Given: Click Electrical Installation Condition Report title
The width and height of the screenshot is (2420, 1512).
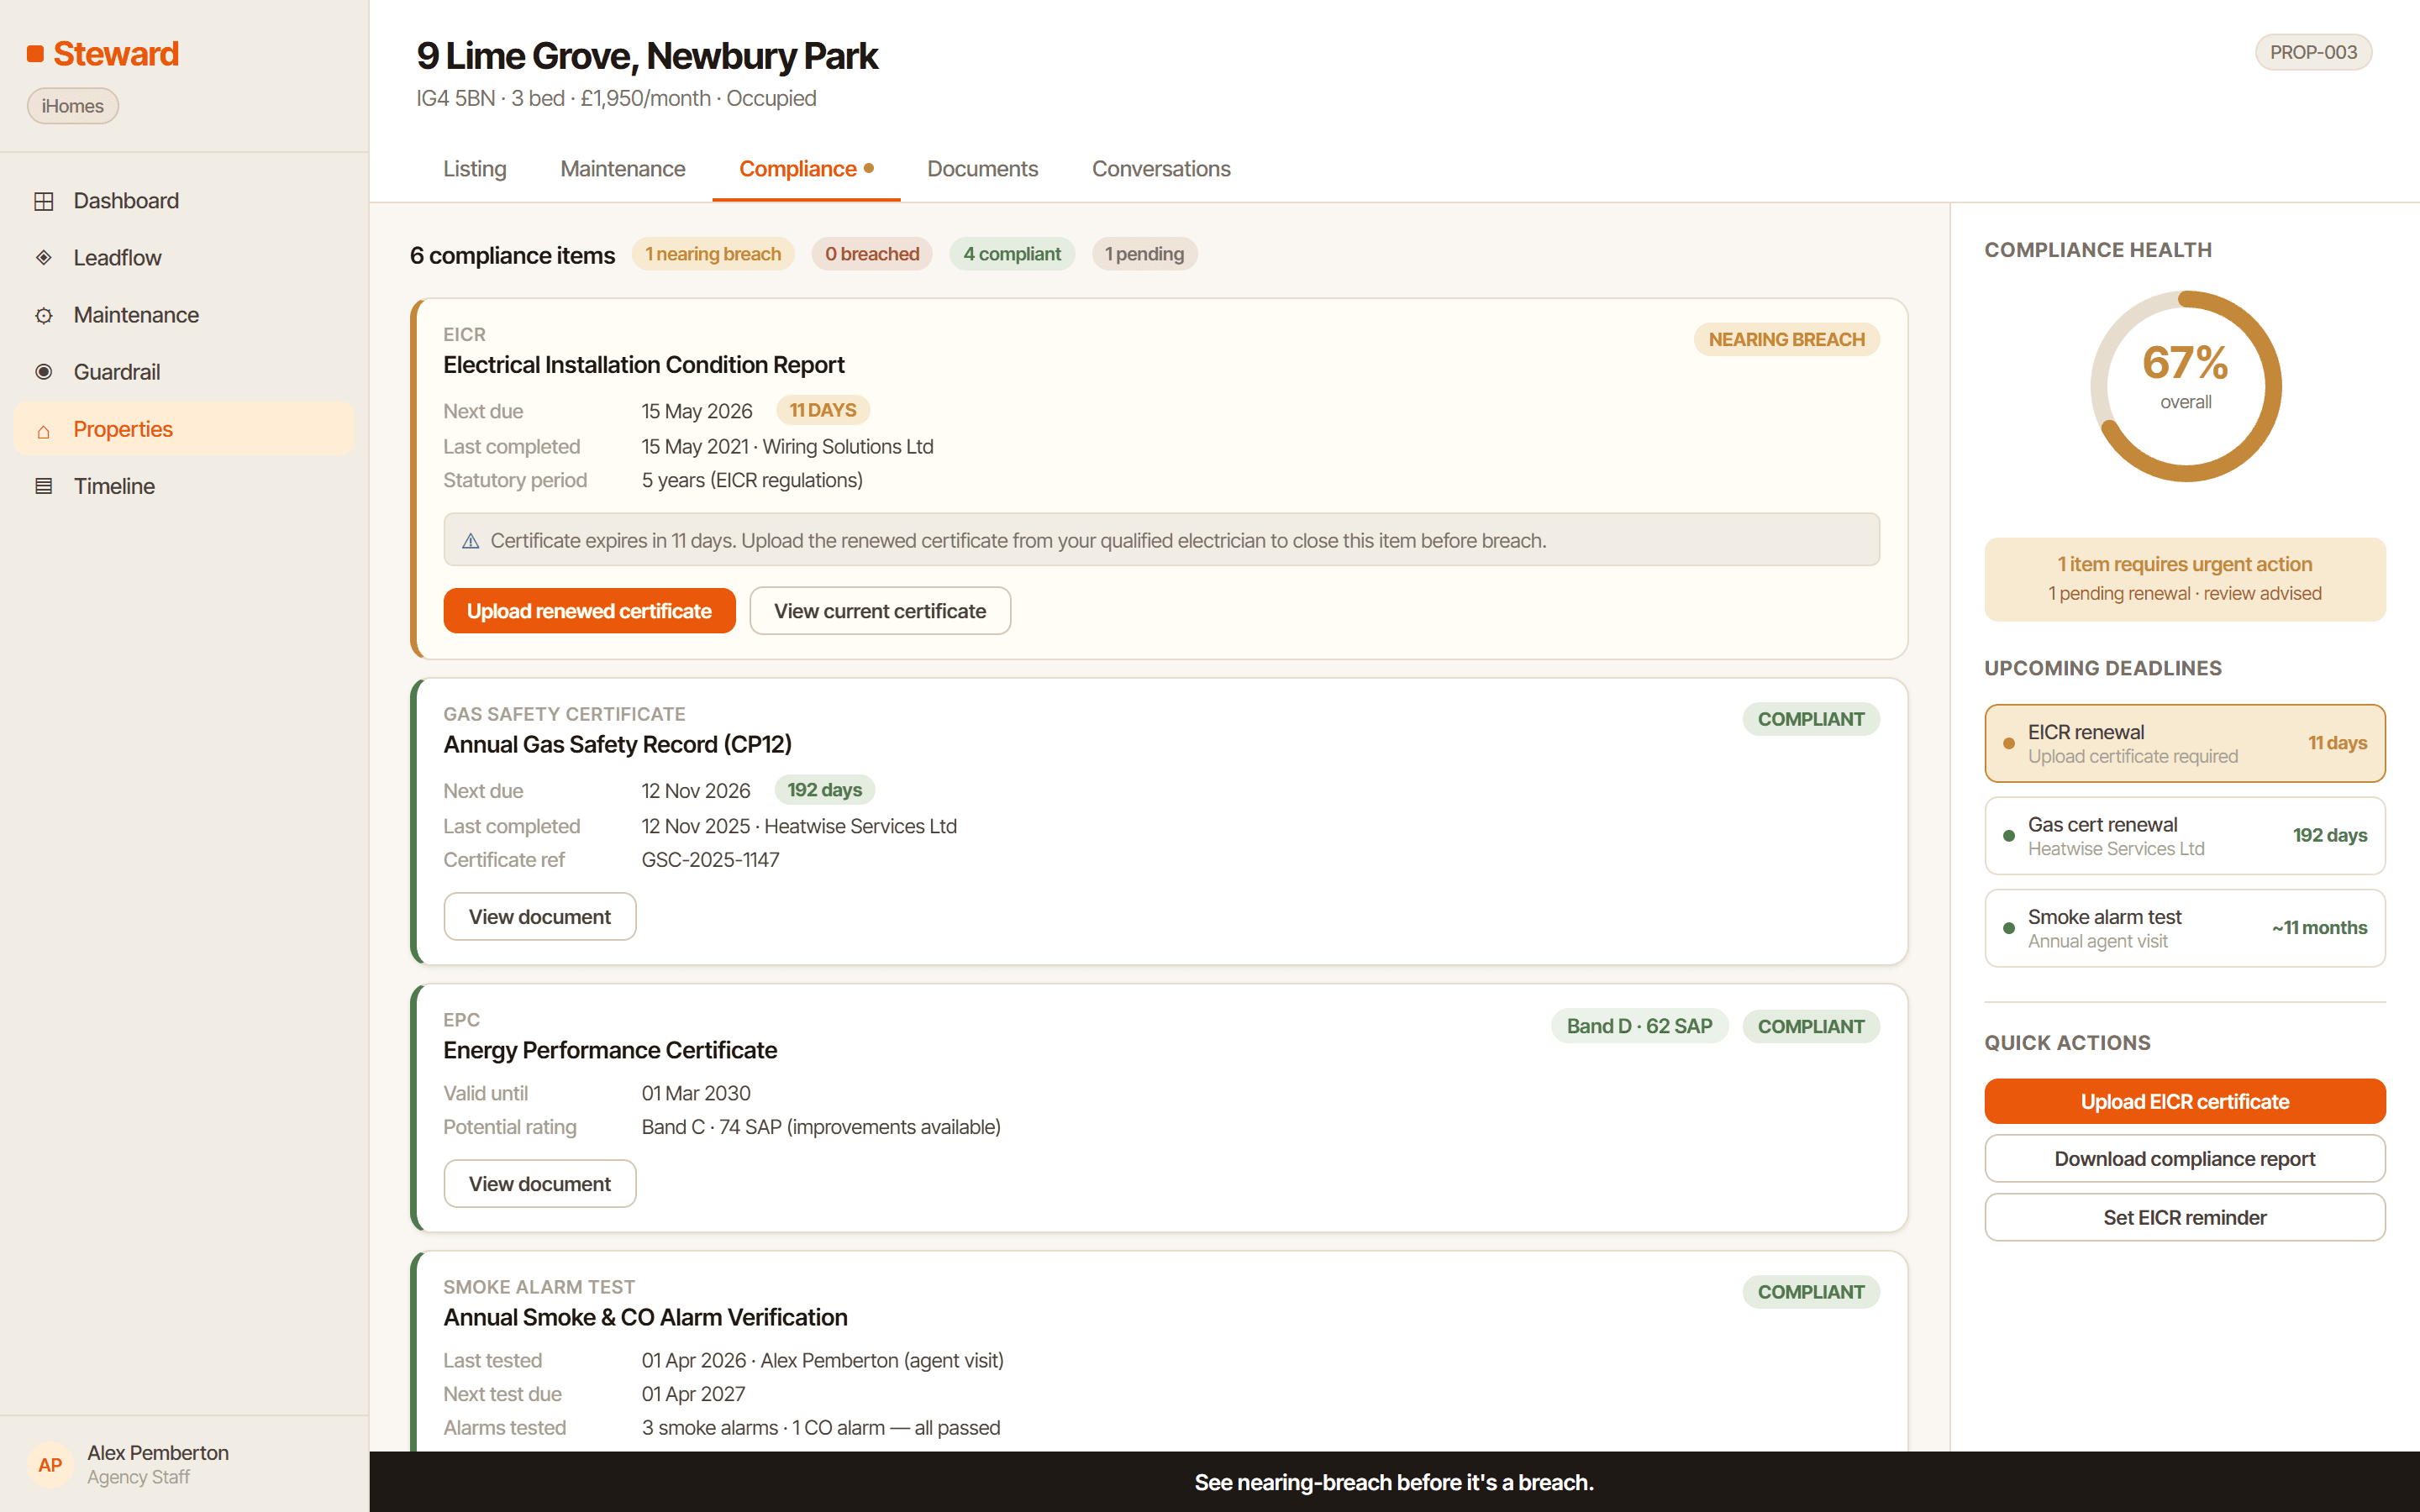Looking at the screenshot, I should pos(644,365).
